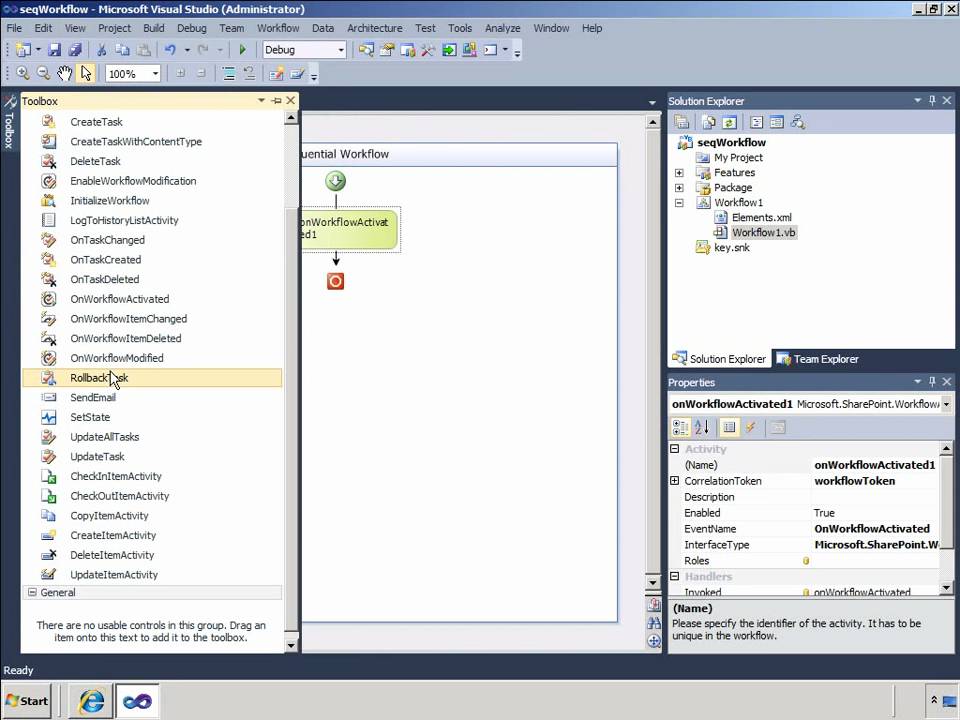This screenshot has height=720, width=960.
Task: Click the Alphabetical sort icon in Properties
Action: tap(702, 427)
